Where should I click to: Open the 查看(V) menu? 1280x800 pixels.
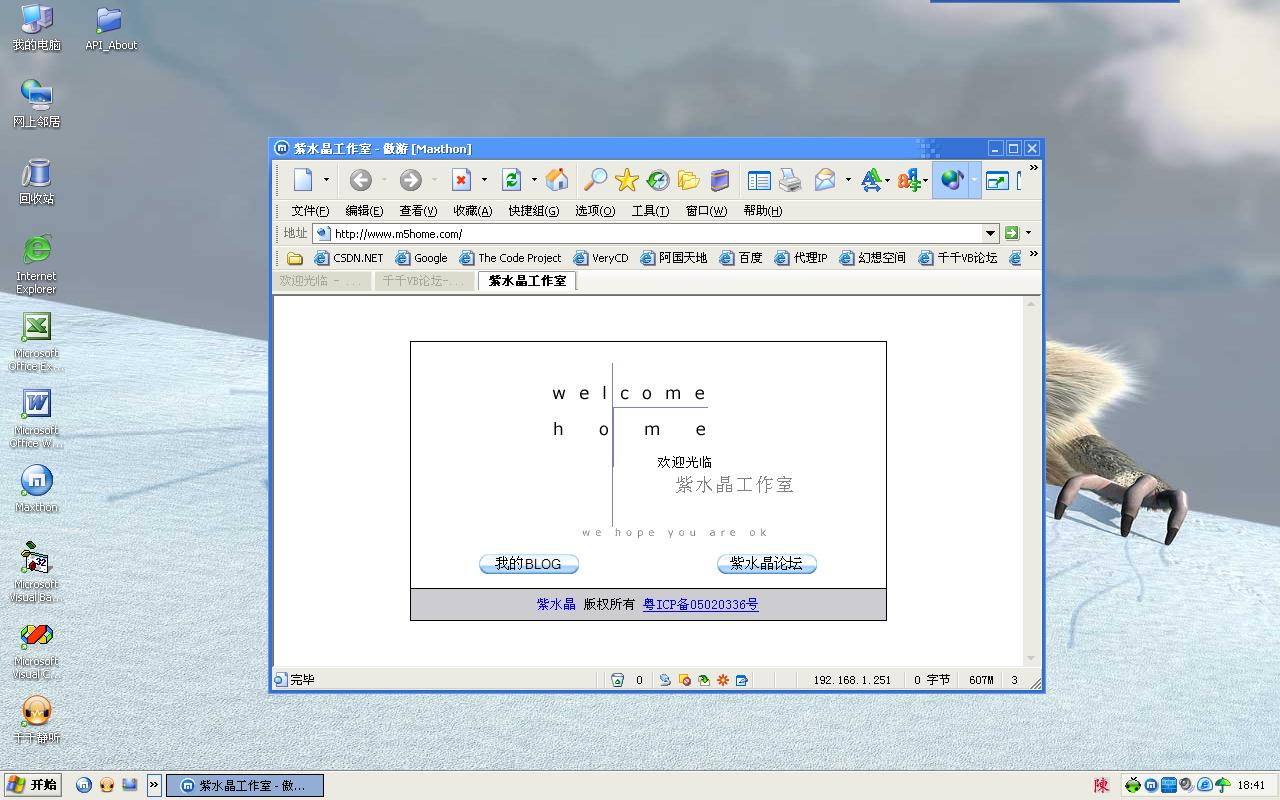tap(418, 210)
